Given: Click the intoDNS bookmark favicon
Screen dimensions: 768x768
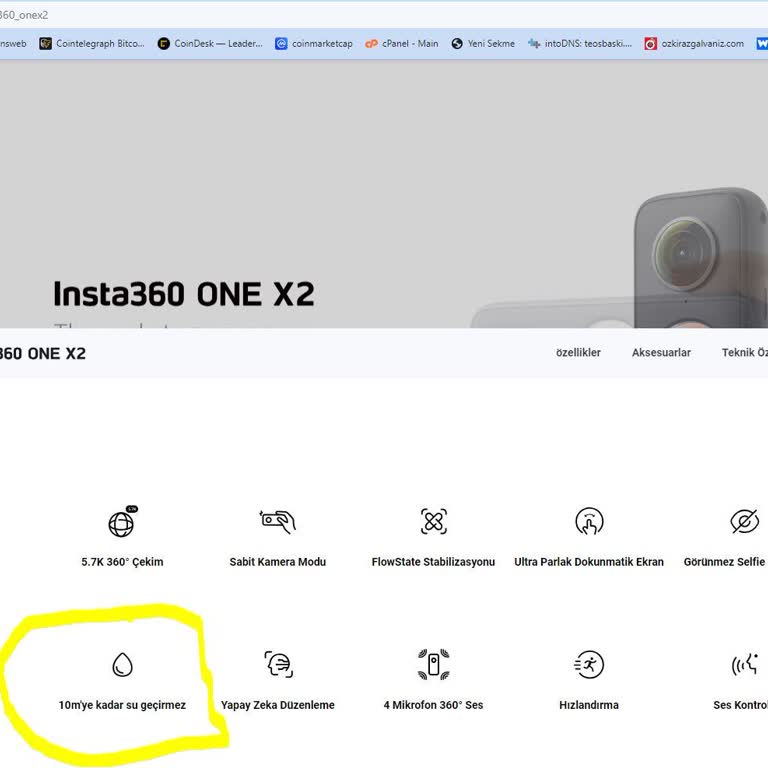Looking at the screenshot, I should tap(534, 44).
